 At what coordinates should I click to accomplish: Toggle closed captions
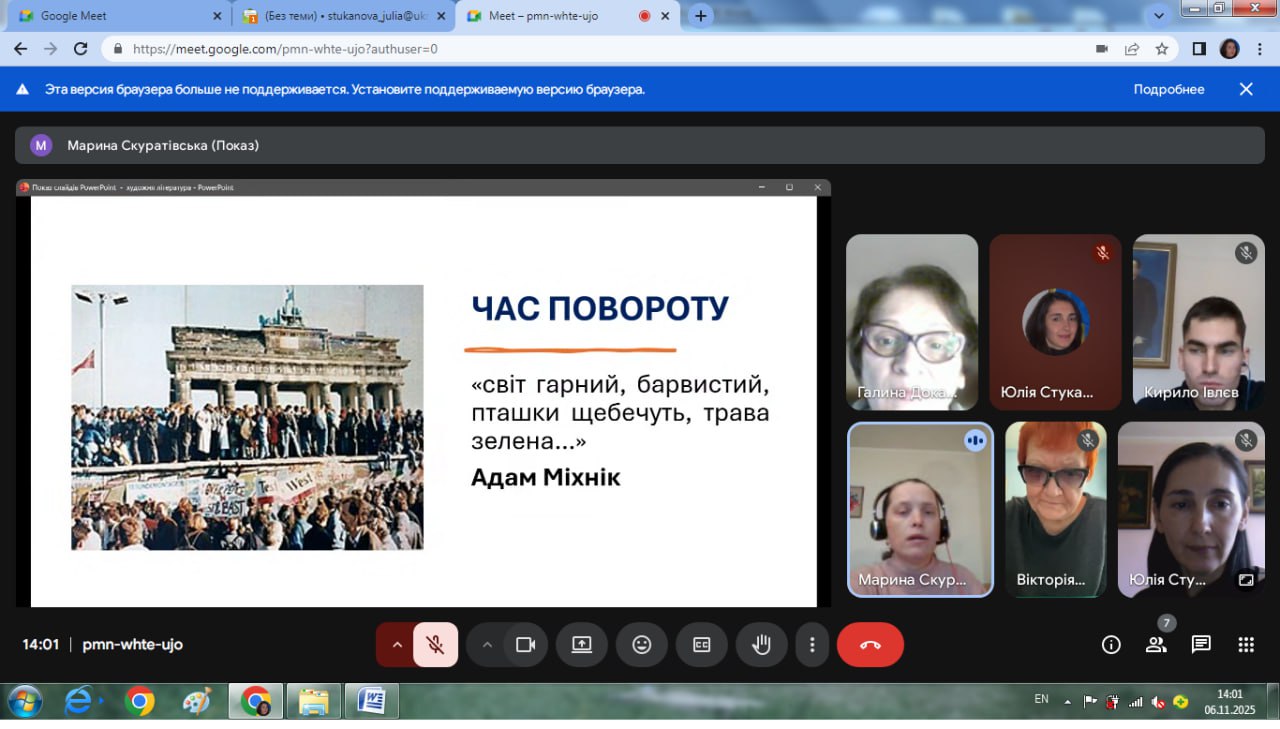(702, 645)
